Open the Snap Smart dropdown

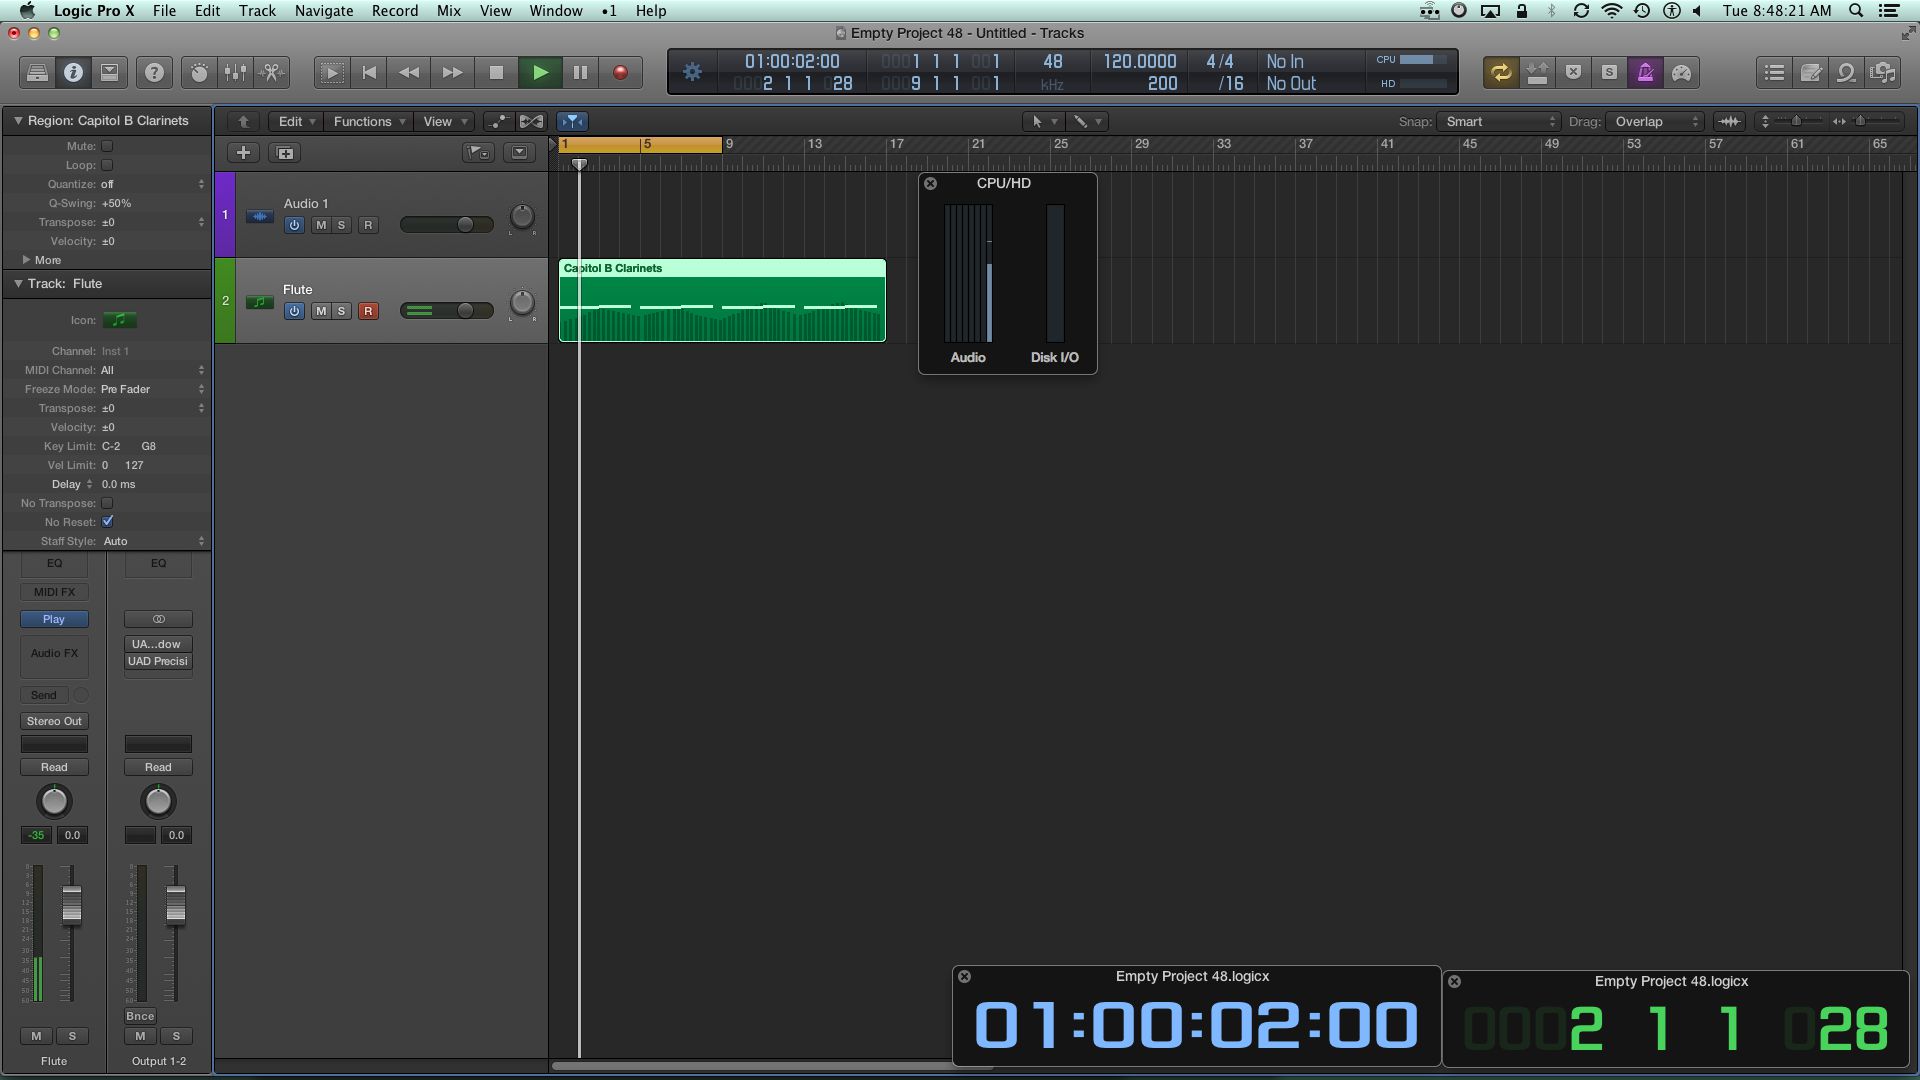(1499, 121)
